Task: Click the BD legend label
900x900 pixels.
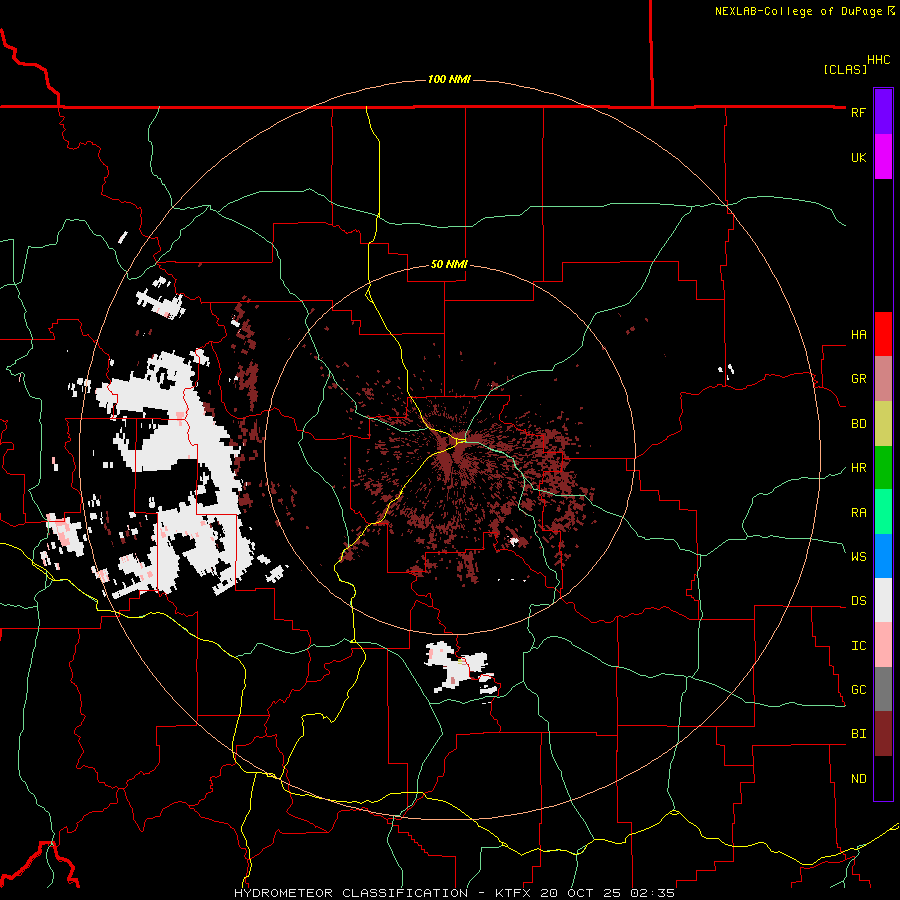Action: coord(858,424)
